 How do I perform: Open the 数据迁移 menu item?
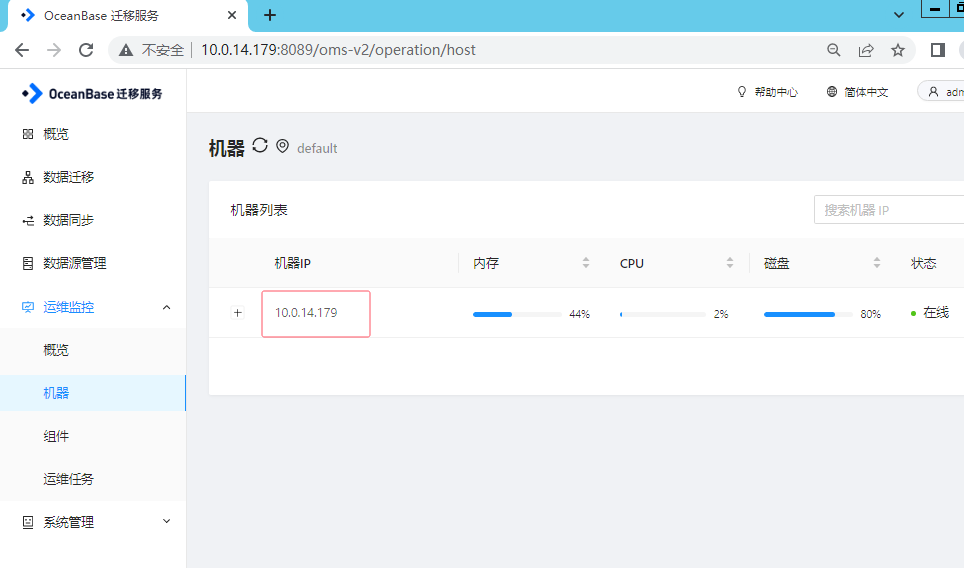pos(68,177)
